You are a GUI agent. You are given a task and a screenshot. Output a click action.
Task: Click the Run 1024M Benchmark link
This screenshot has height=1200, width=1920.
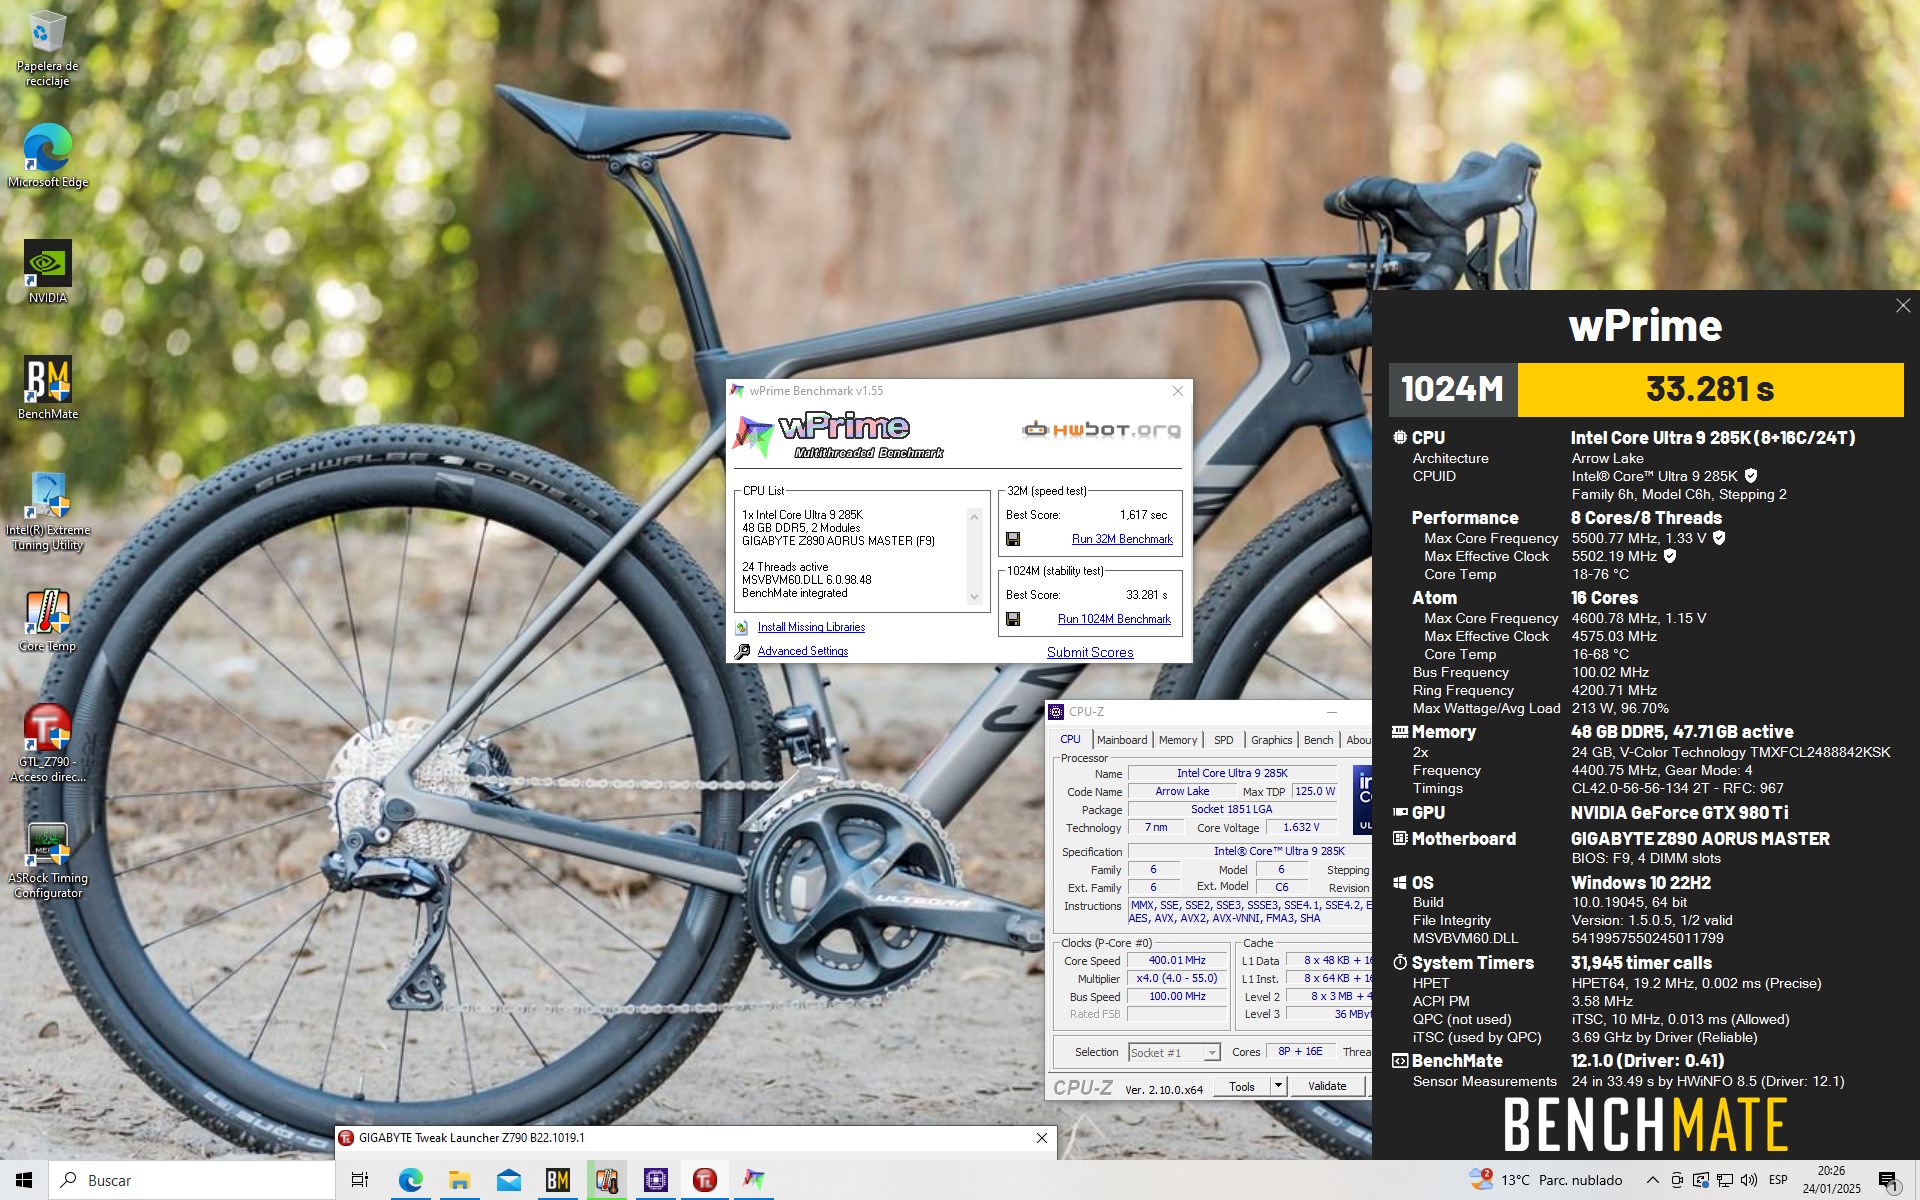[x=1114, y=619]
